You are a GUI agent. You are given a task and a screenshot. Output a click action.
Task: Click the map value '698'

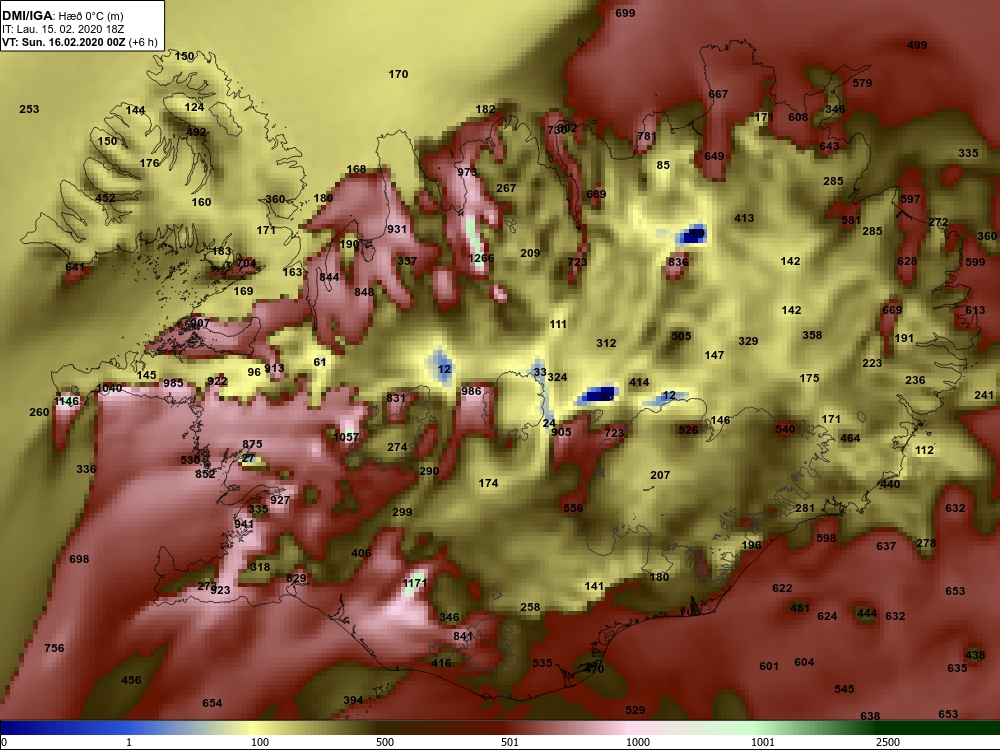click(x=79, y=559)
